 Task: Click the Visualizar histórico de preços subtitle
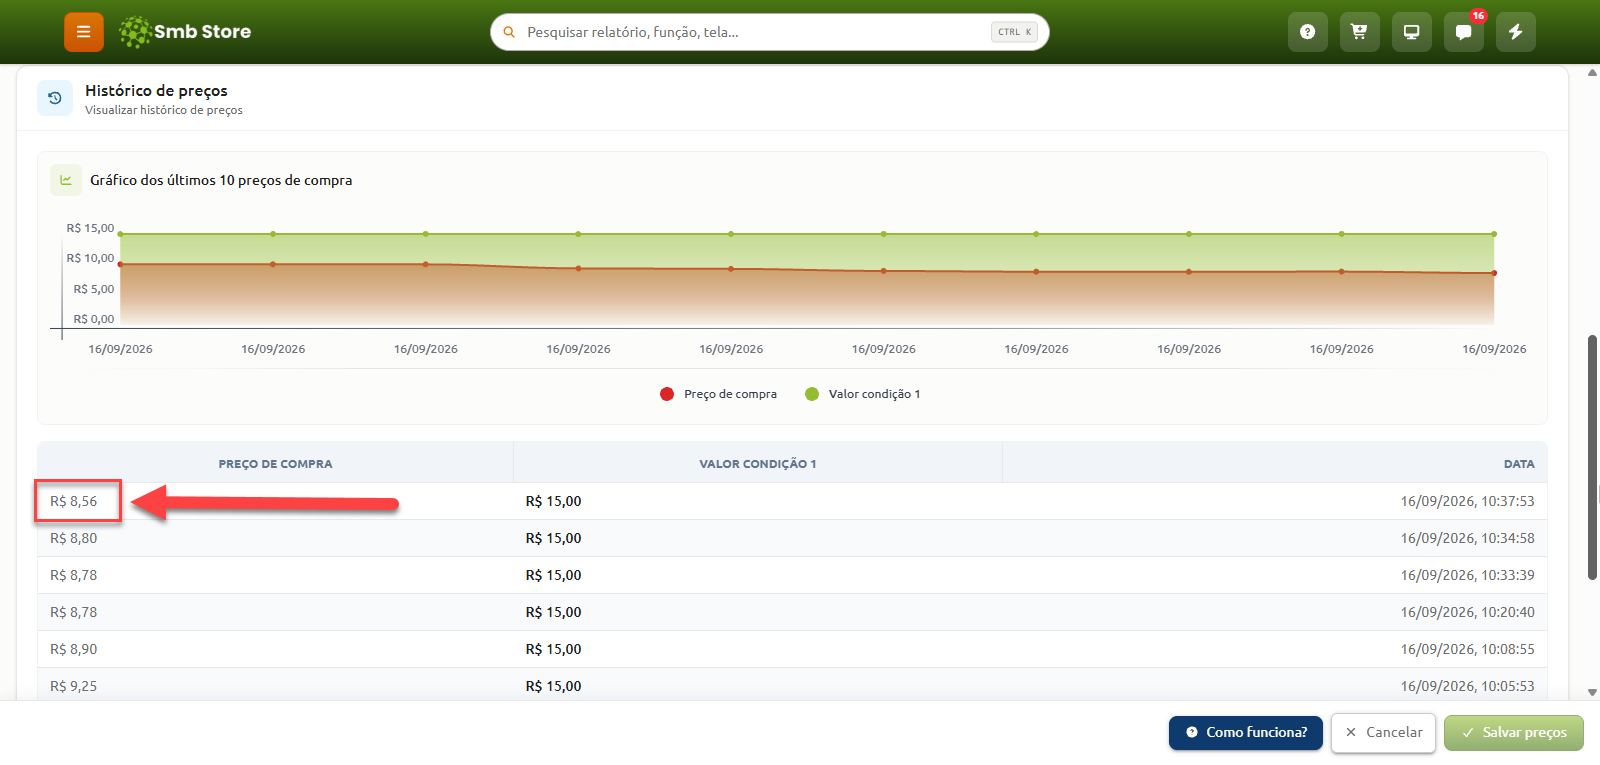(164, 110)
